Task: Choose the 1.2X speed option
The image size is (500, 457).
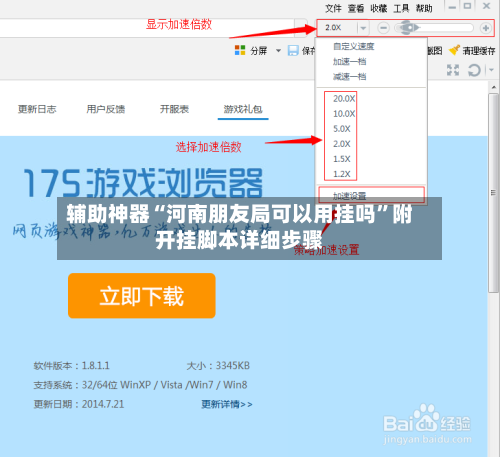Action: coord(342,174)
